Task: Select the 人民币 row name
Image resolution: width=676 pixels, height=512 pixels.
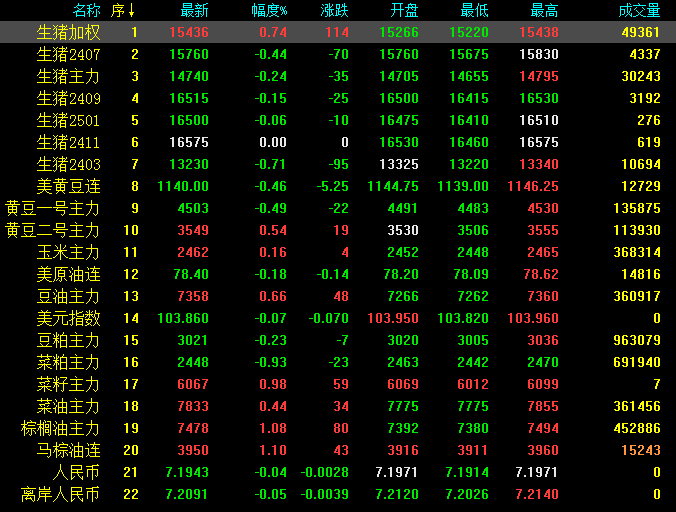Action: tap(76, 472)
